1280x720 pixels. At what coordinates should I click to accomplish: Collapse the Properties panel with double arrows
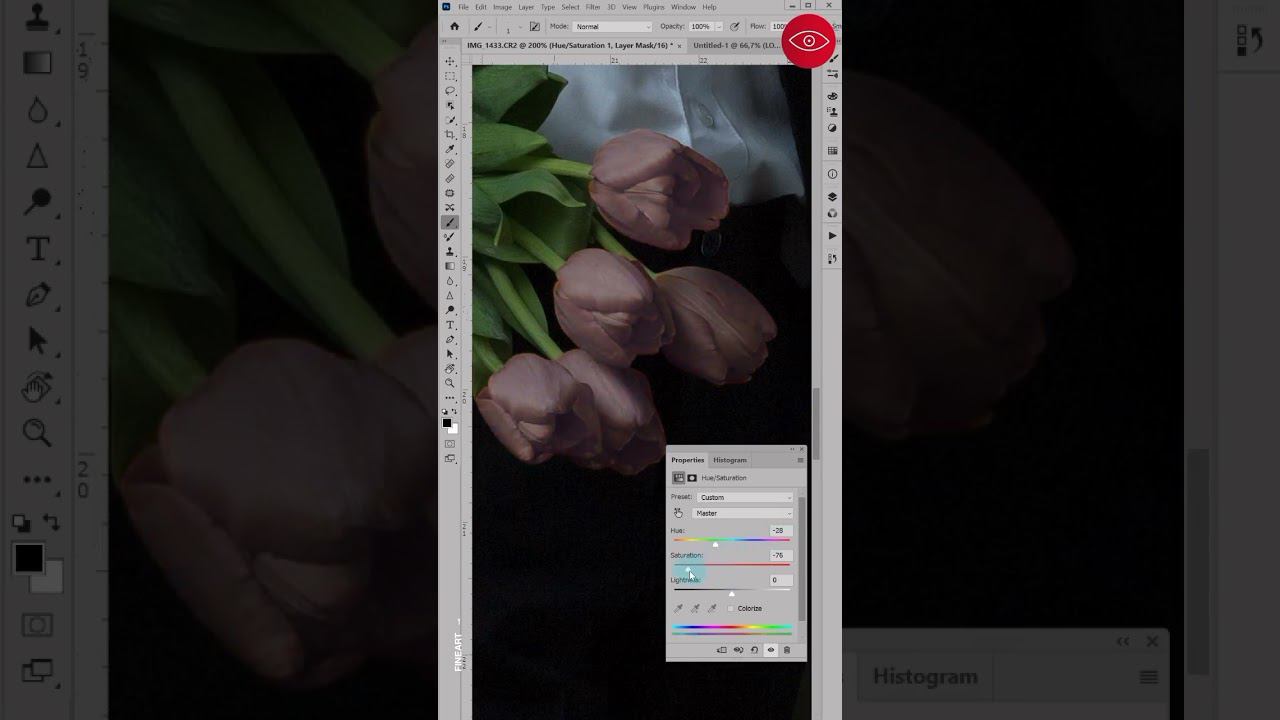click(791, 449)
